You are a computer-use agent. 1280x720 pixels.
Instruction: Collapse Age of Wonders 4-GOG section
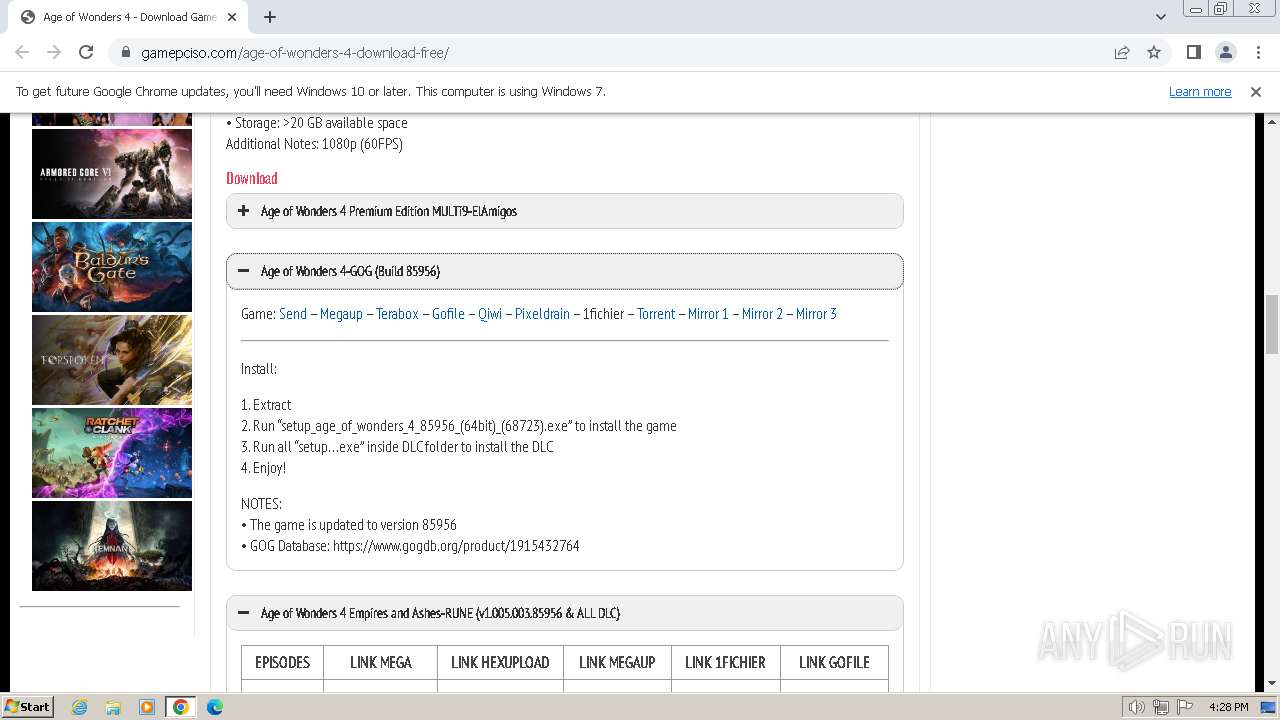coord(565,271)
